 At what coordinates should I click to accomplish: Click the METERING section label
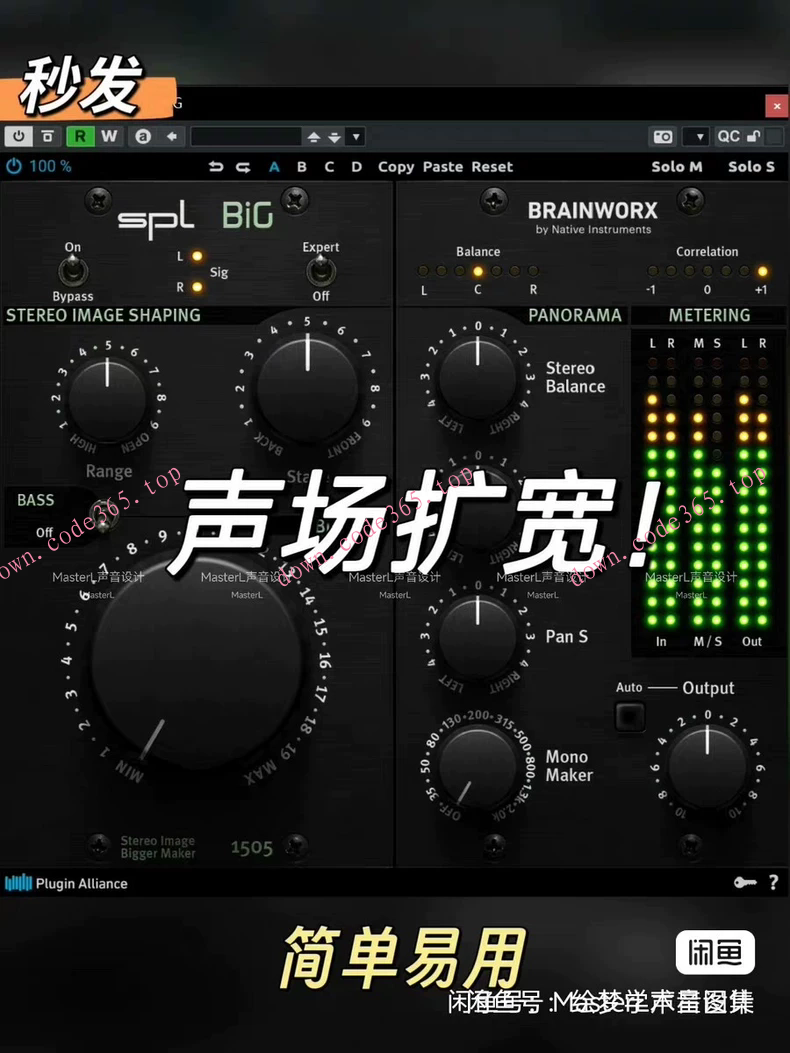click(x=709, y=315)
